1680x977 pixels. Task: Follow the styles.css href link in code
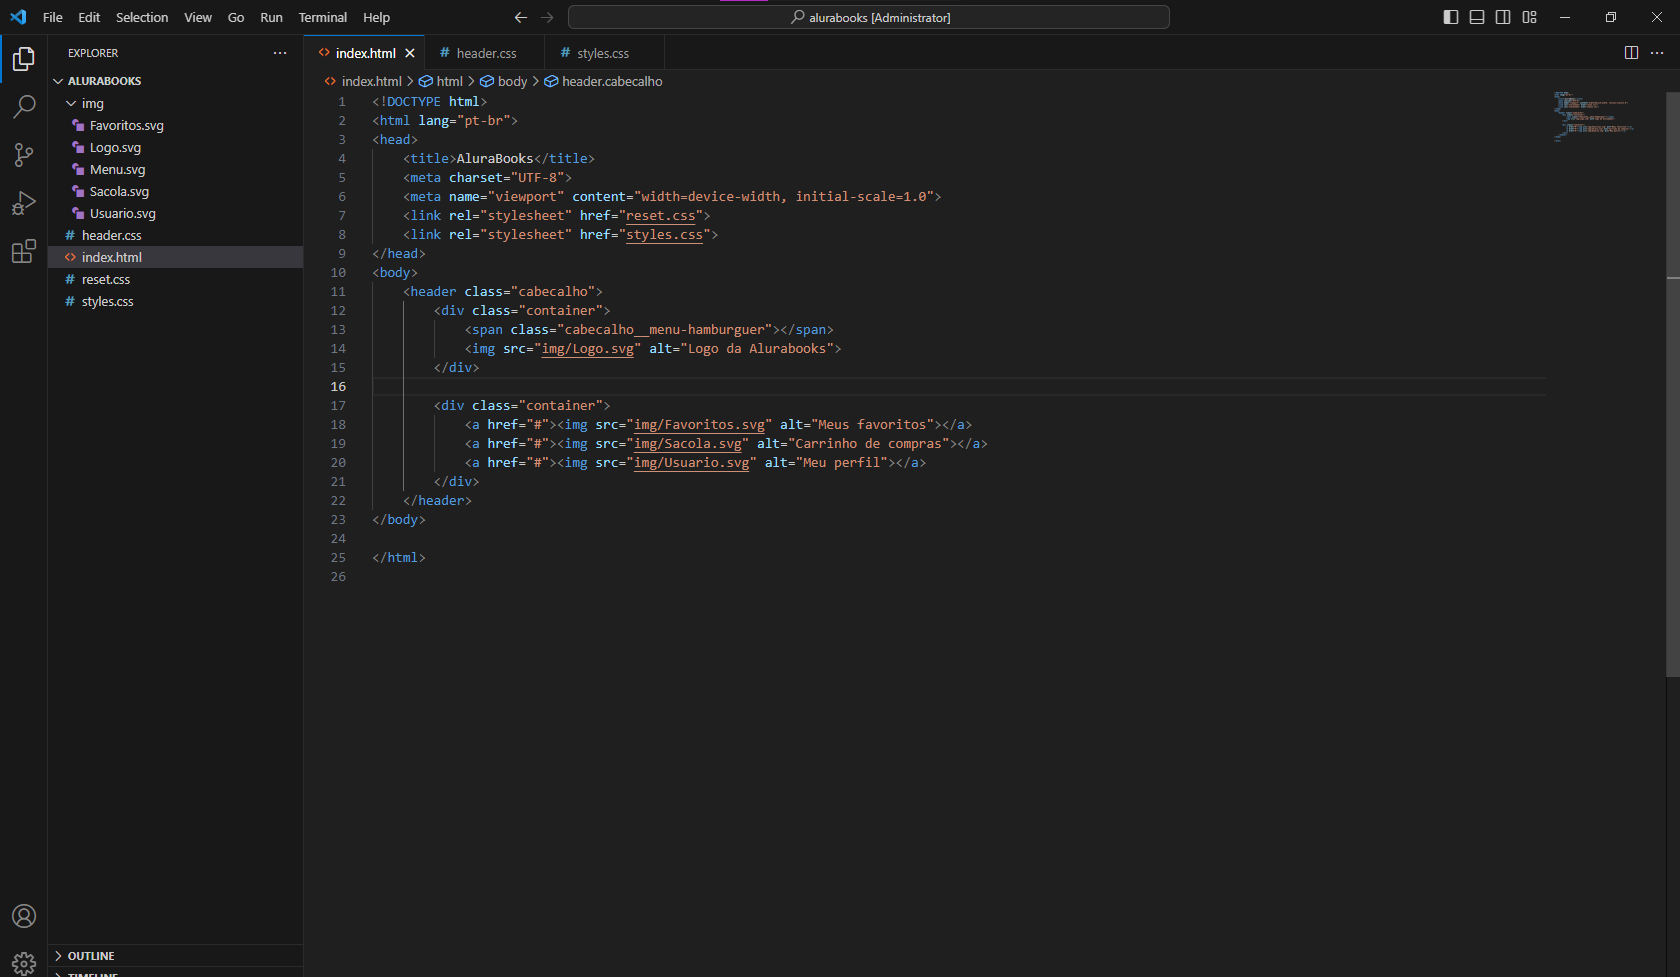[664, 234]
